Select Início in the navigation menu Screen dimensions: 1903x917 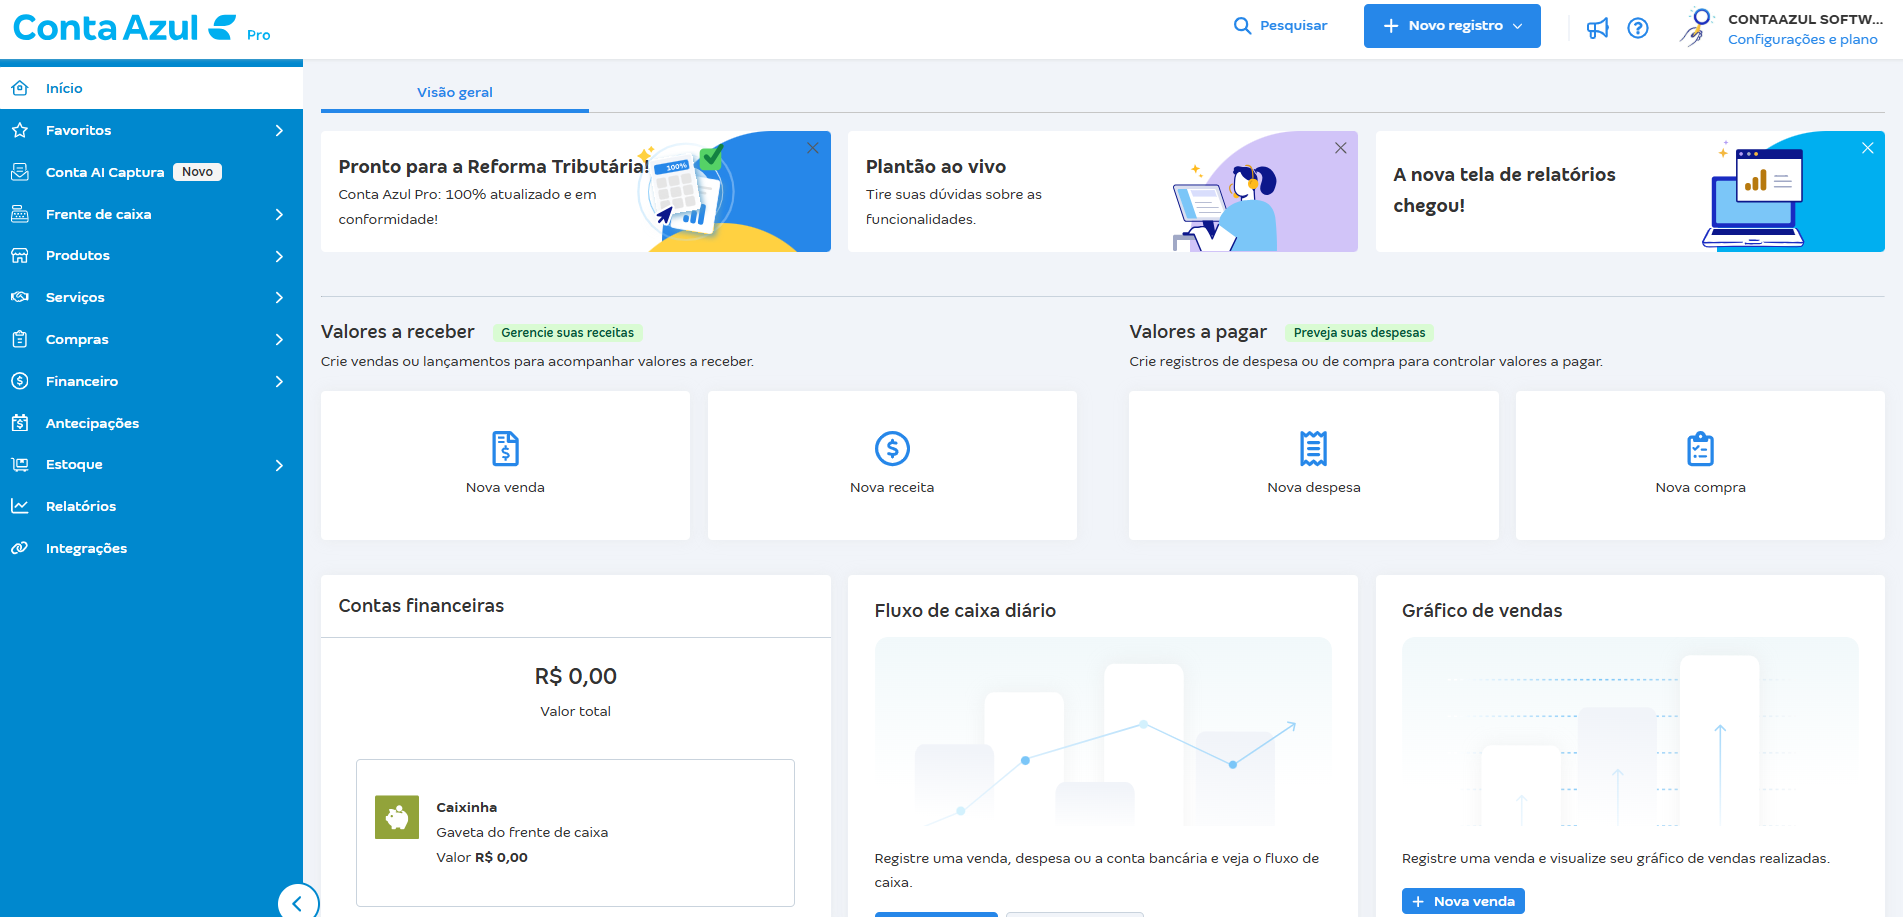pos(62,88)
